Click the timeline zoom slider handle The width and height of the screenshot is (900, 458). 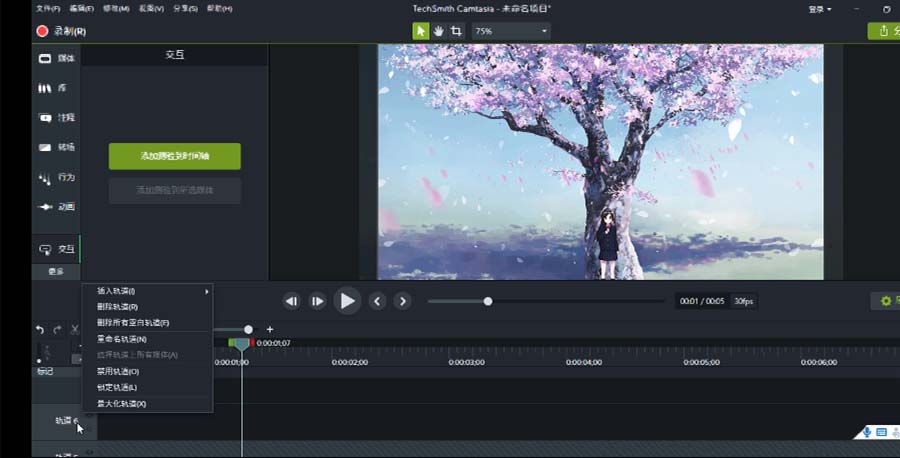248,329
